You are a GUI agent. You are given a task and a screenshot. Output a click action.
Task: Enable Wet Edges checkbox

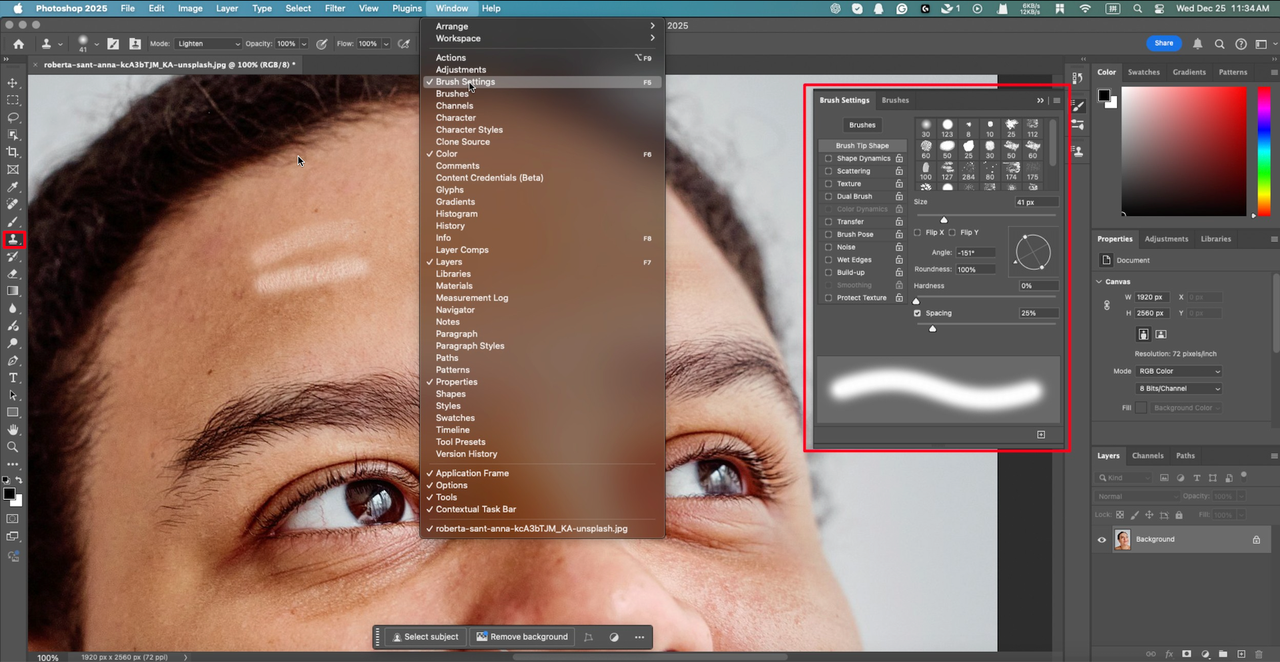tap(828, 260)
